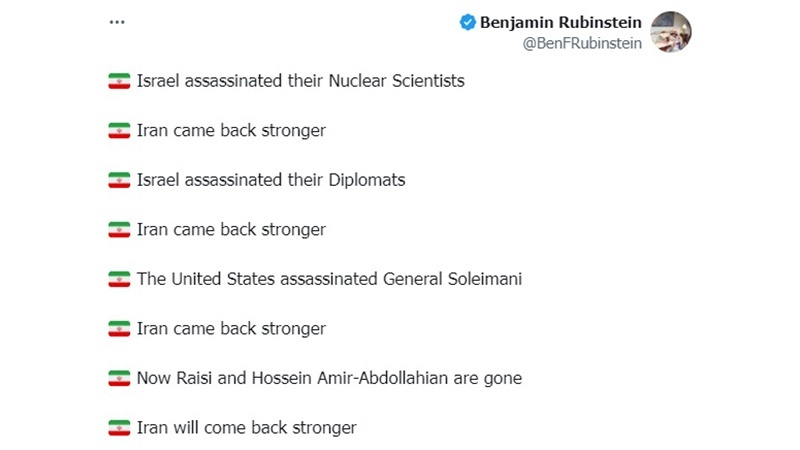Open the three-dot more options menu
The height and width of the screenshot is (450, 800).
[x=117, y=22]
